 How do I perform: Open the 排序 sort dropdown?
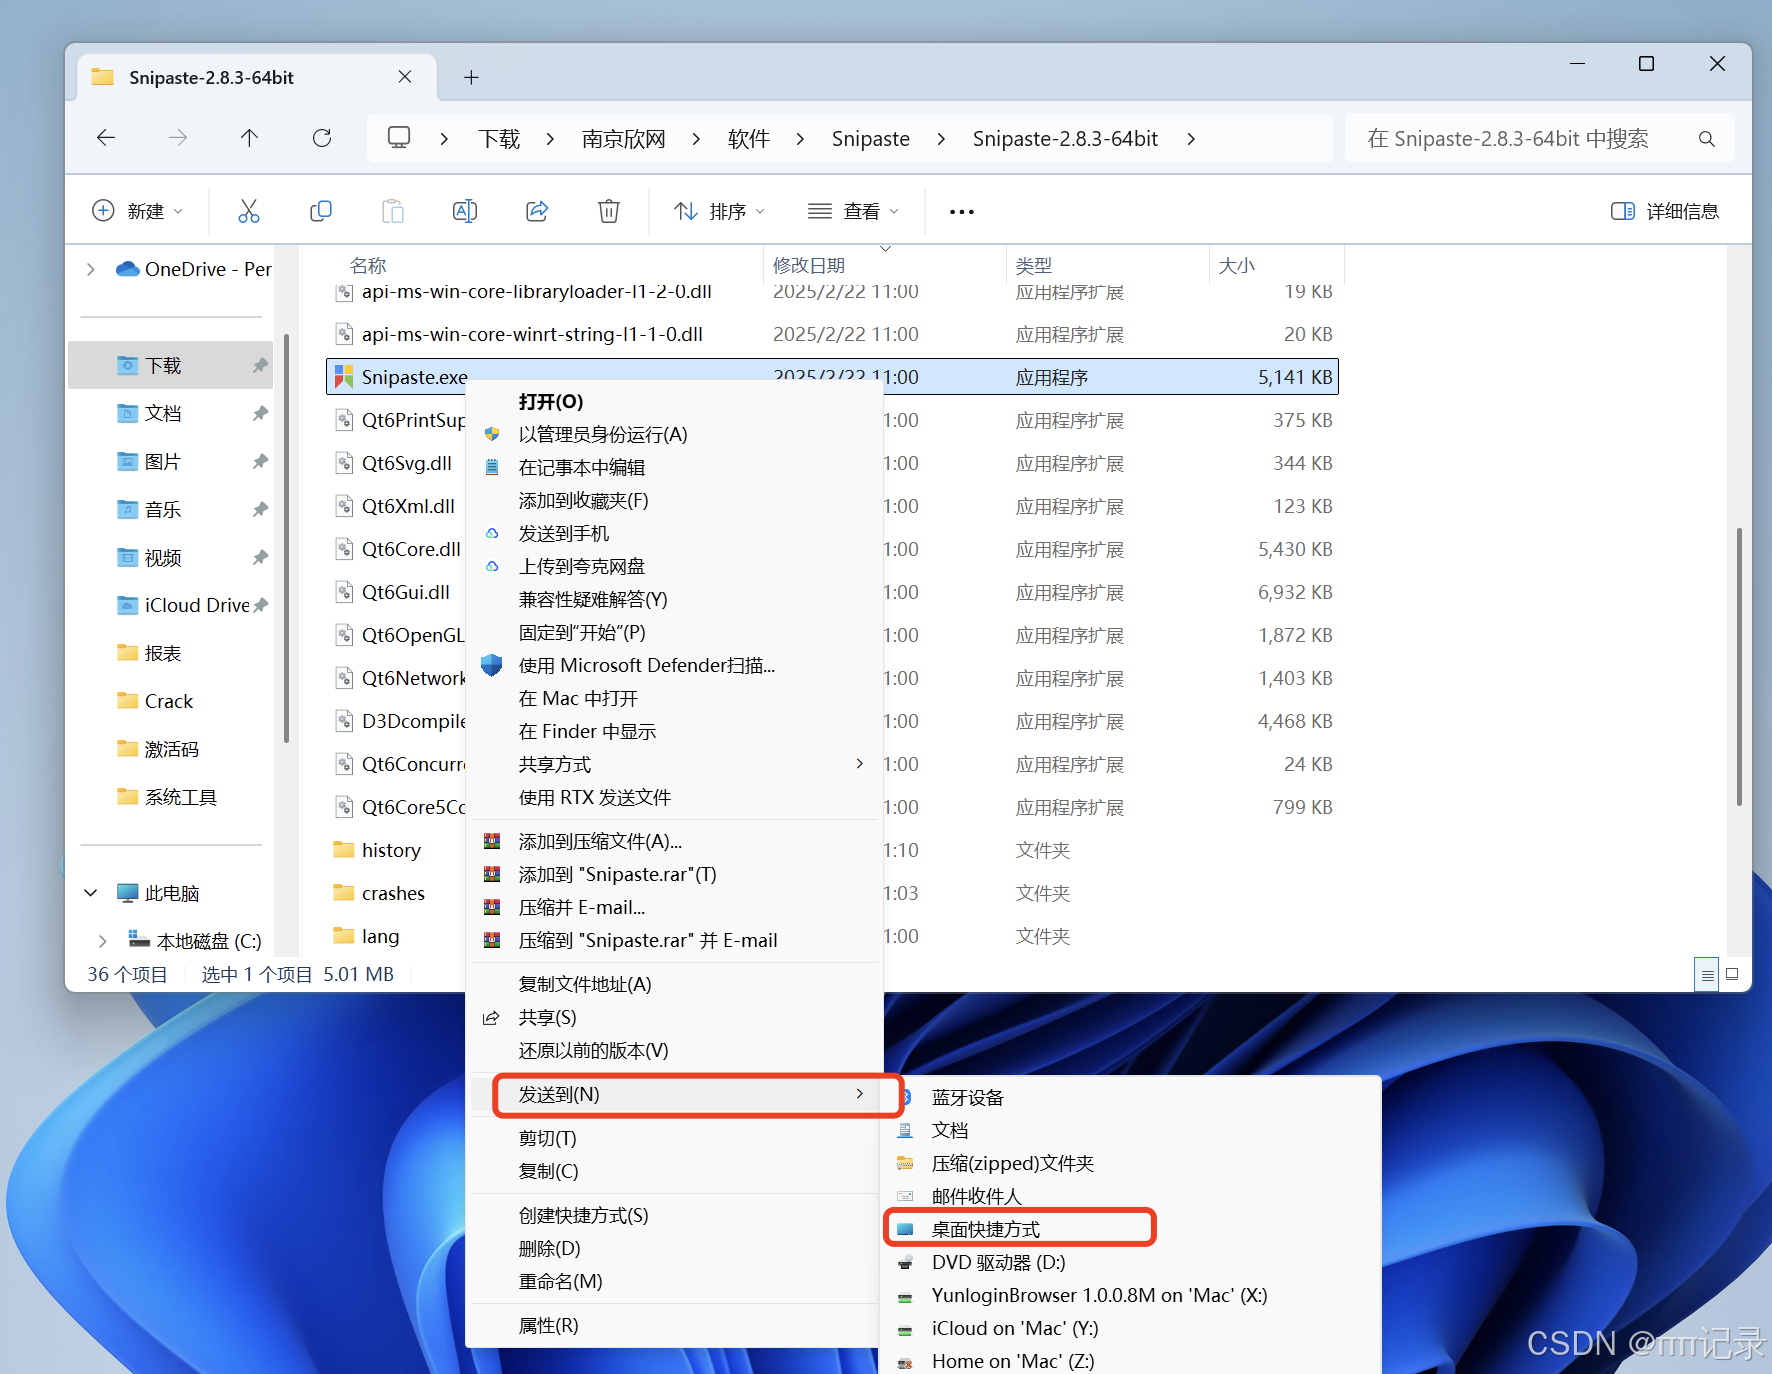coord(720,211)
